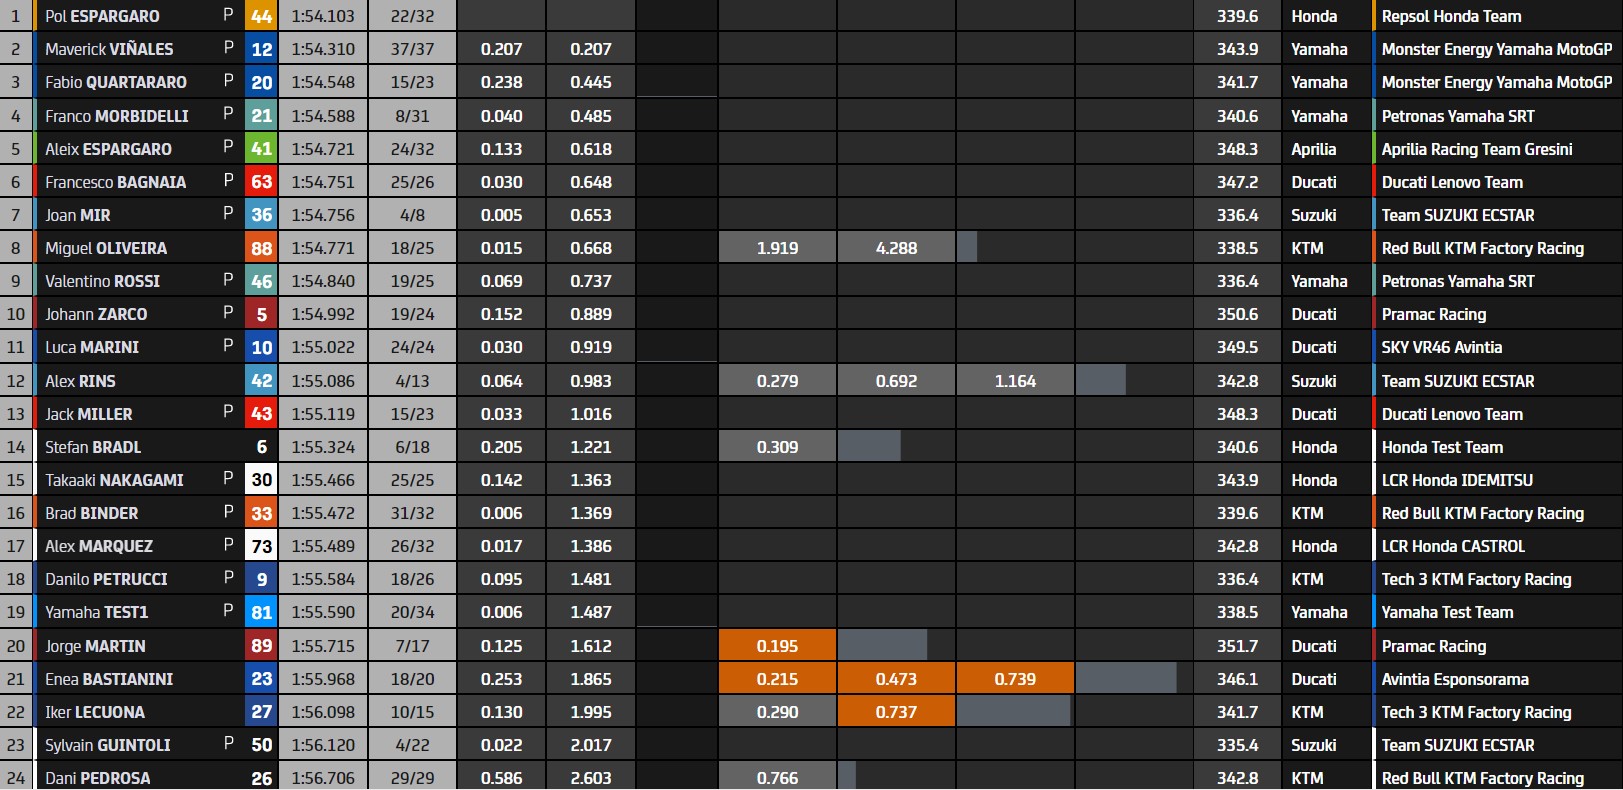
Task: Click rider name Maverick VIÑALES
Action: [109, 49]
